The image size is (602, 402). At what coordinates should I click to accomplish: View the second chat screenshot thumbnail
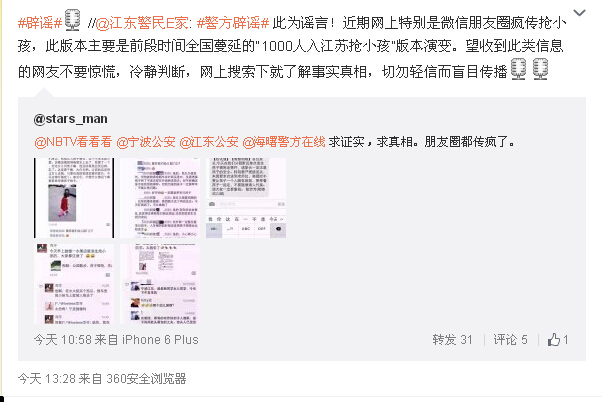[x=160, y=198]
